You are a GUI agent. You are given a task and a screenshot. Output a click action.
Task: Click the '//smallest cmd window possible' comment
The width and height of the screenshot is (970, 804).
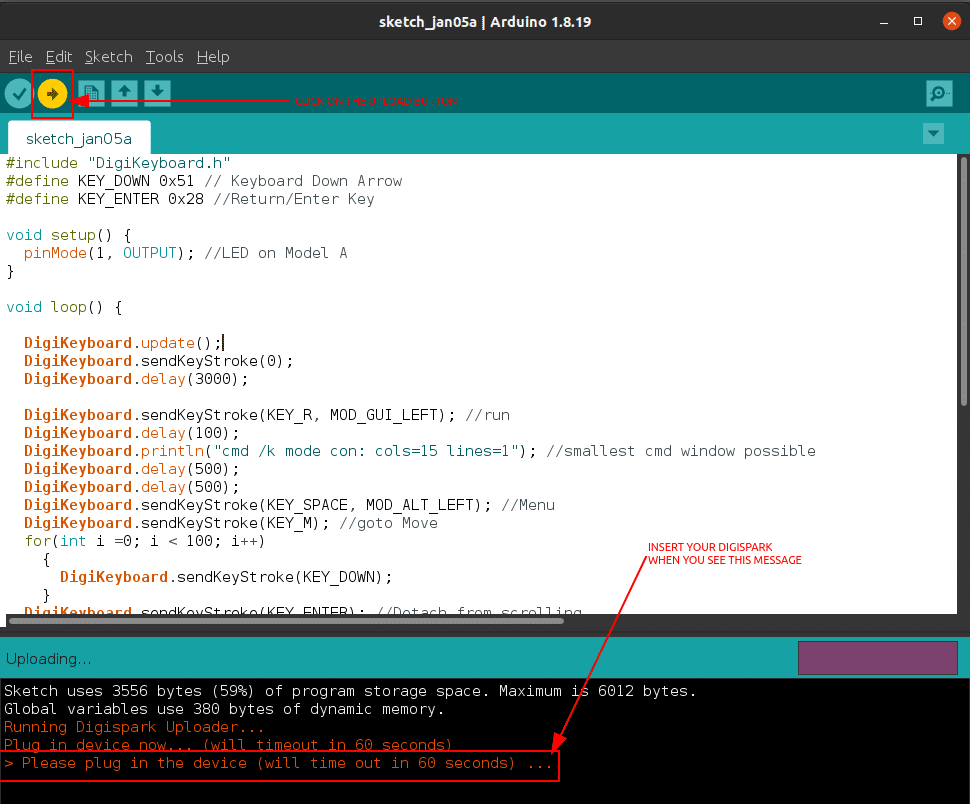coord(680,451)
